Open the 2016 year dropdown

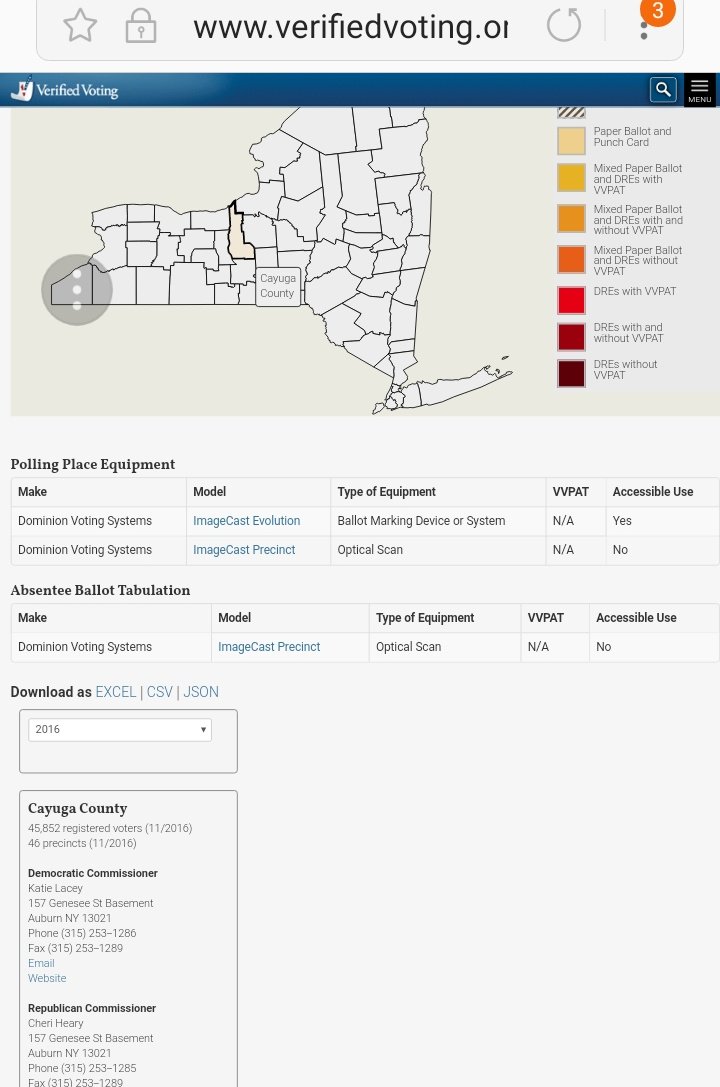click(120, 729)
